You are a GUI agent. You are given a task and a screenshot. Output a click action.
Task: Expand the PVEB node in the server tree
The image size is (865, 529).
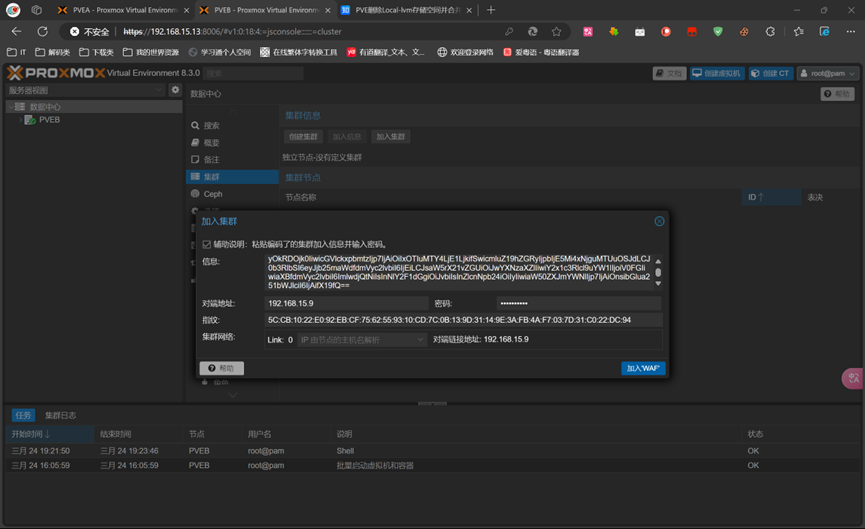(x=20, y=120)
